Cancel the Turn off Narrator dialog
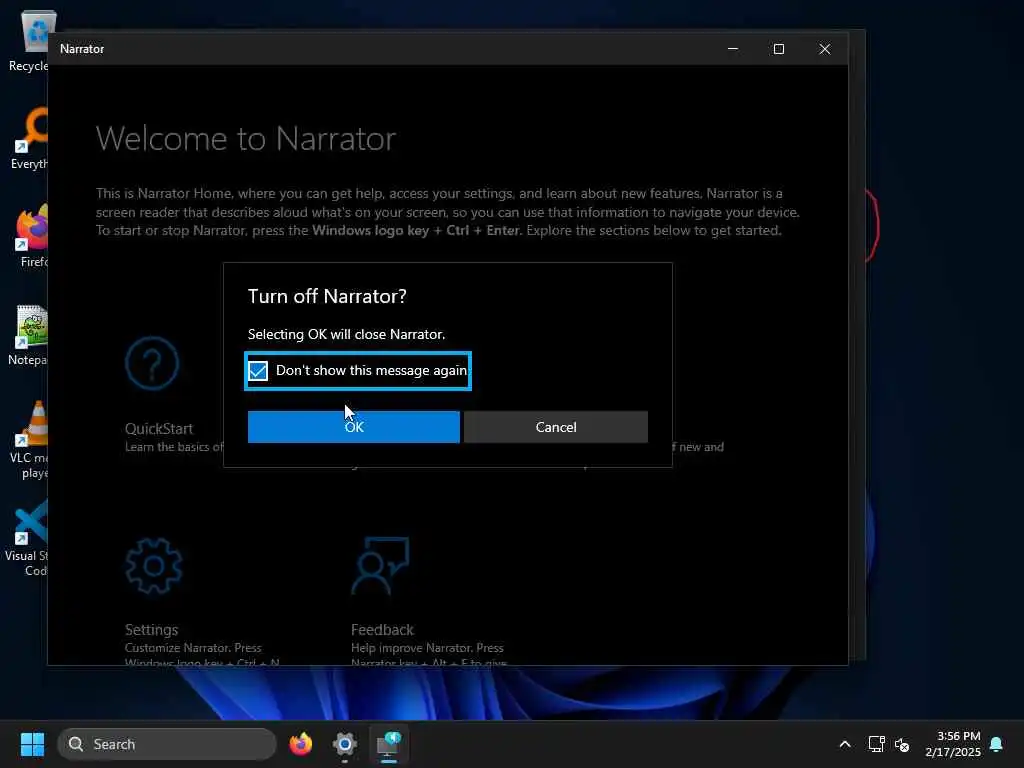Image resolution: width=1024 pixels, height=768 pixels. [x=556, y=426]
